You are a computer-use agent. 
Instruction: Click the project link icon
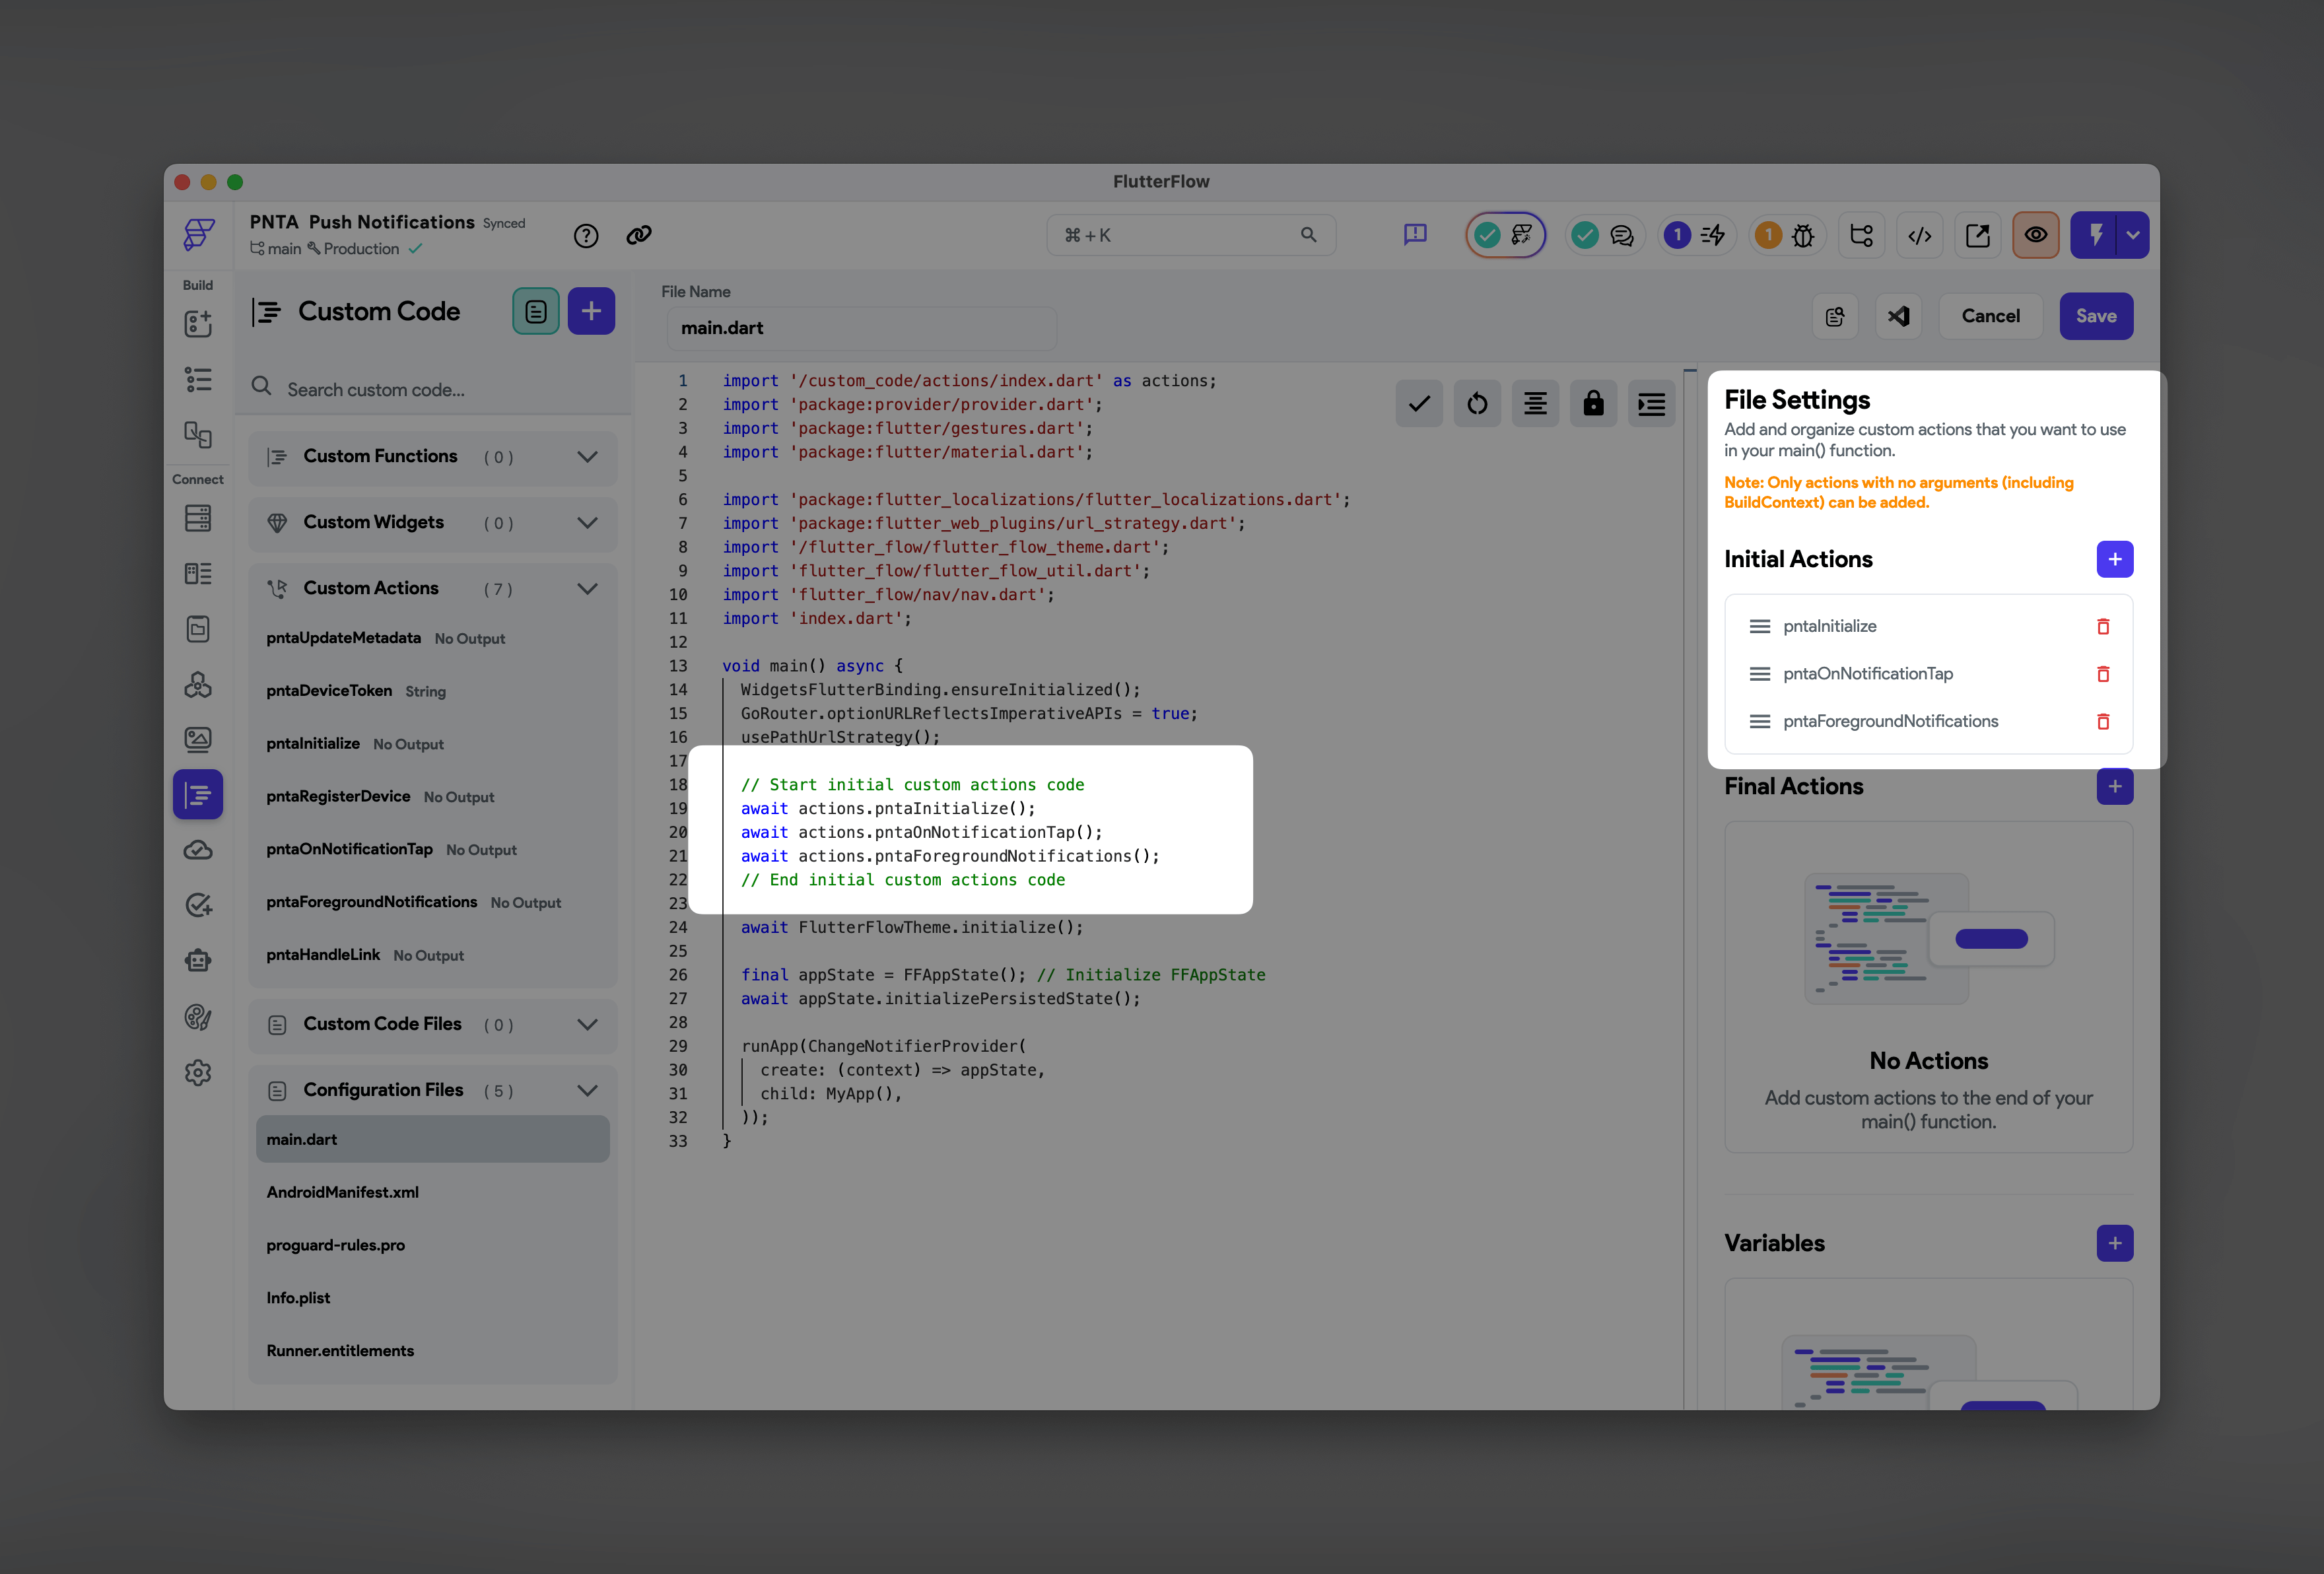tap(639, 235)
